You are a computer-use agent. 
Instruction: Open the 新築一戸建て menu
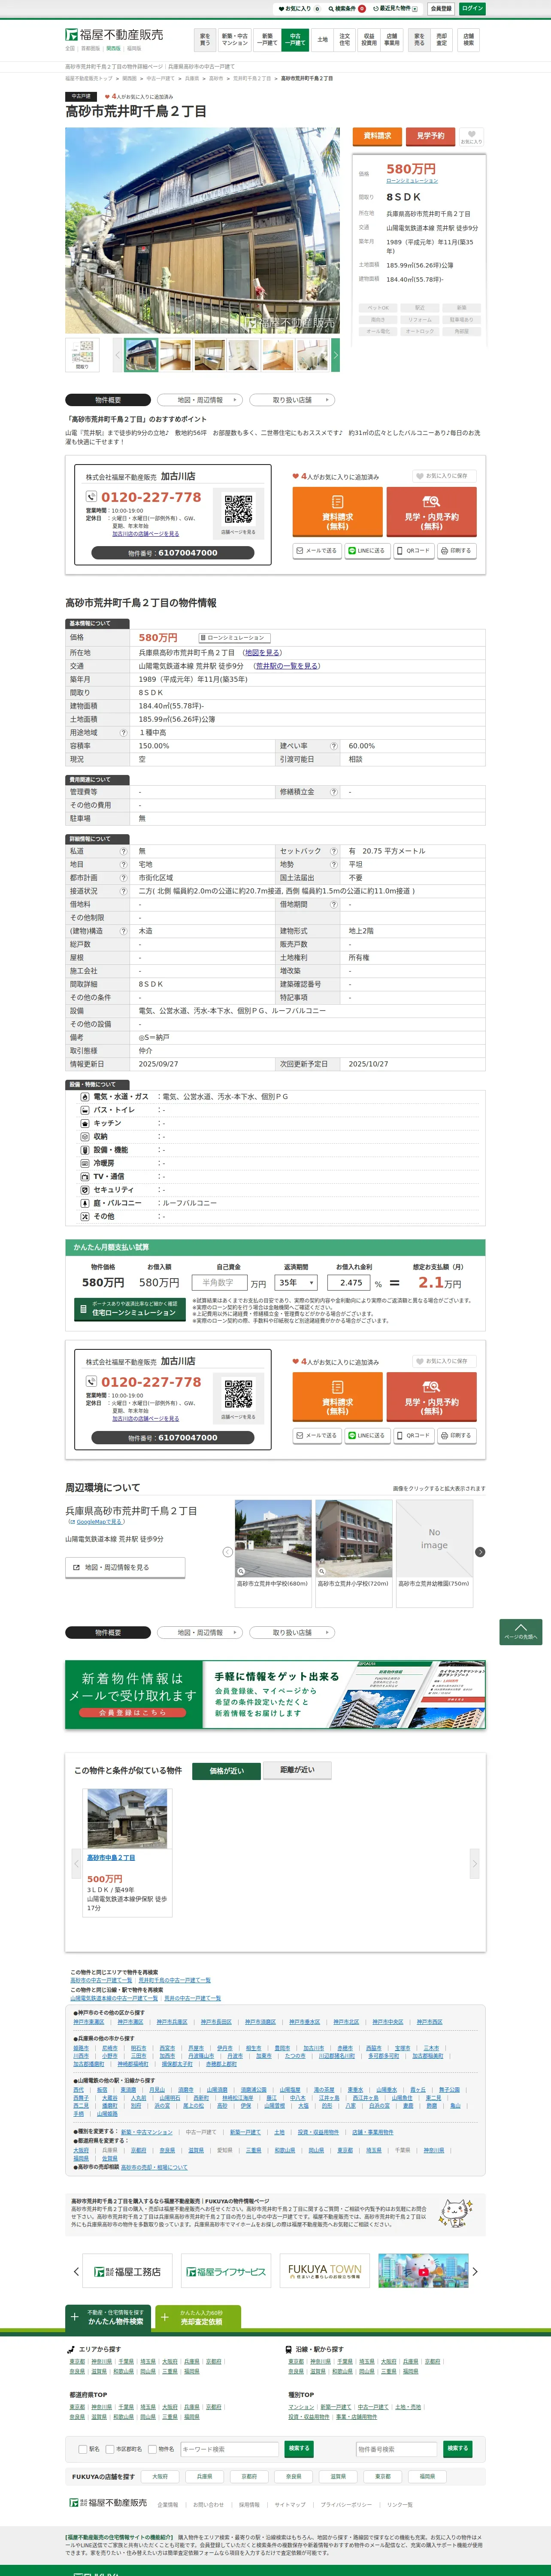[267, 40]
